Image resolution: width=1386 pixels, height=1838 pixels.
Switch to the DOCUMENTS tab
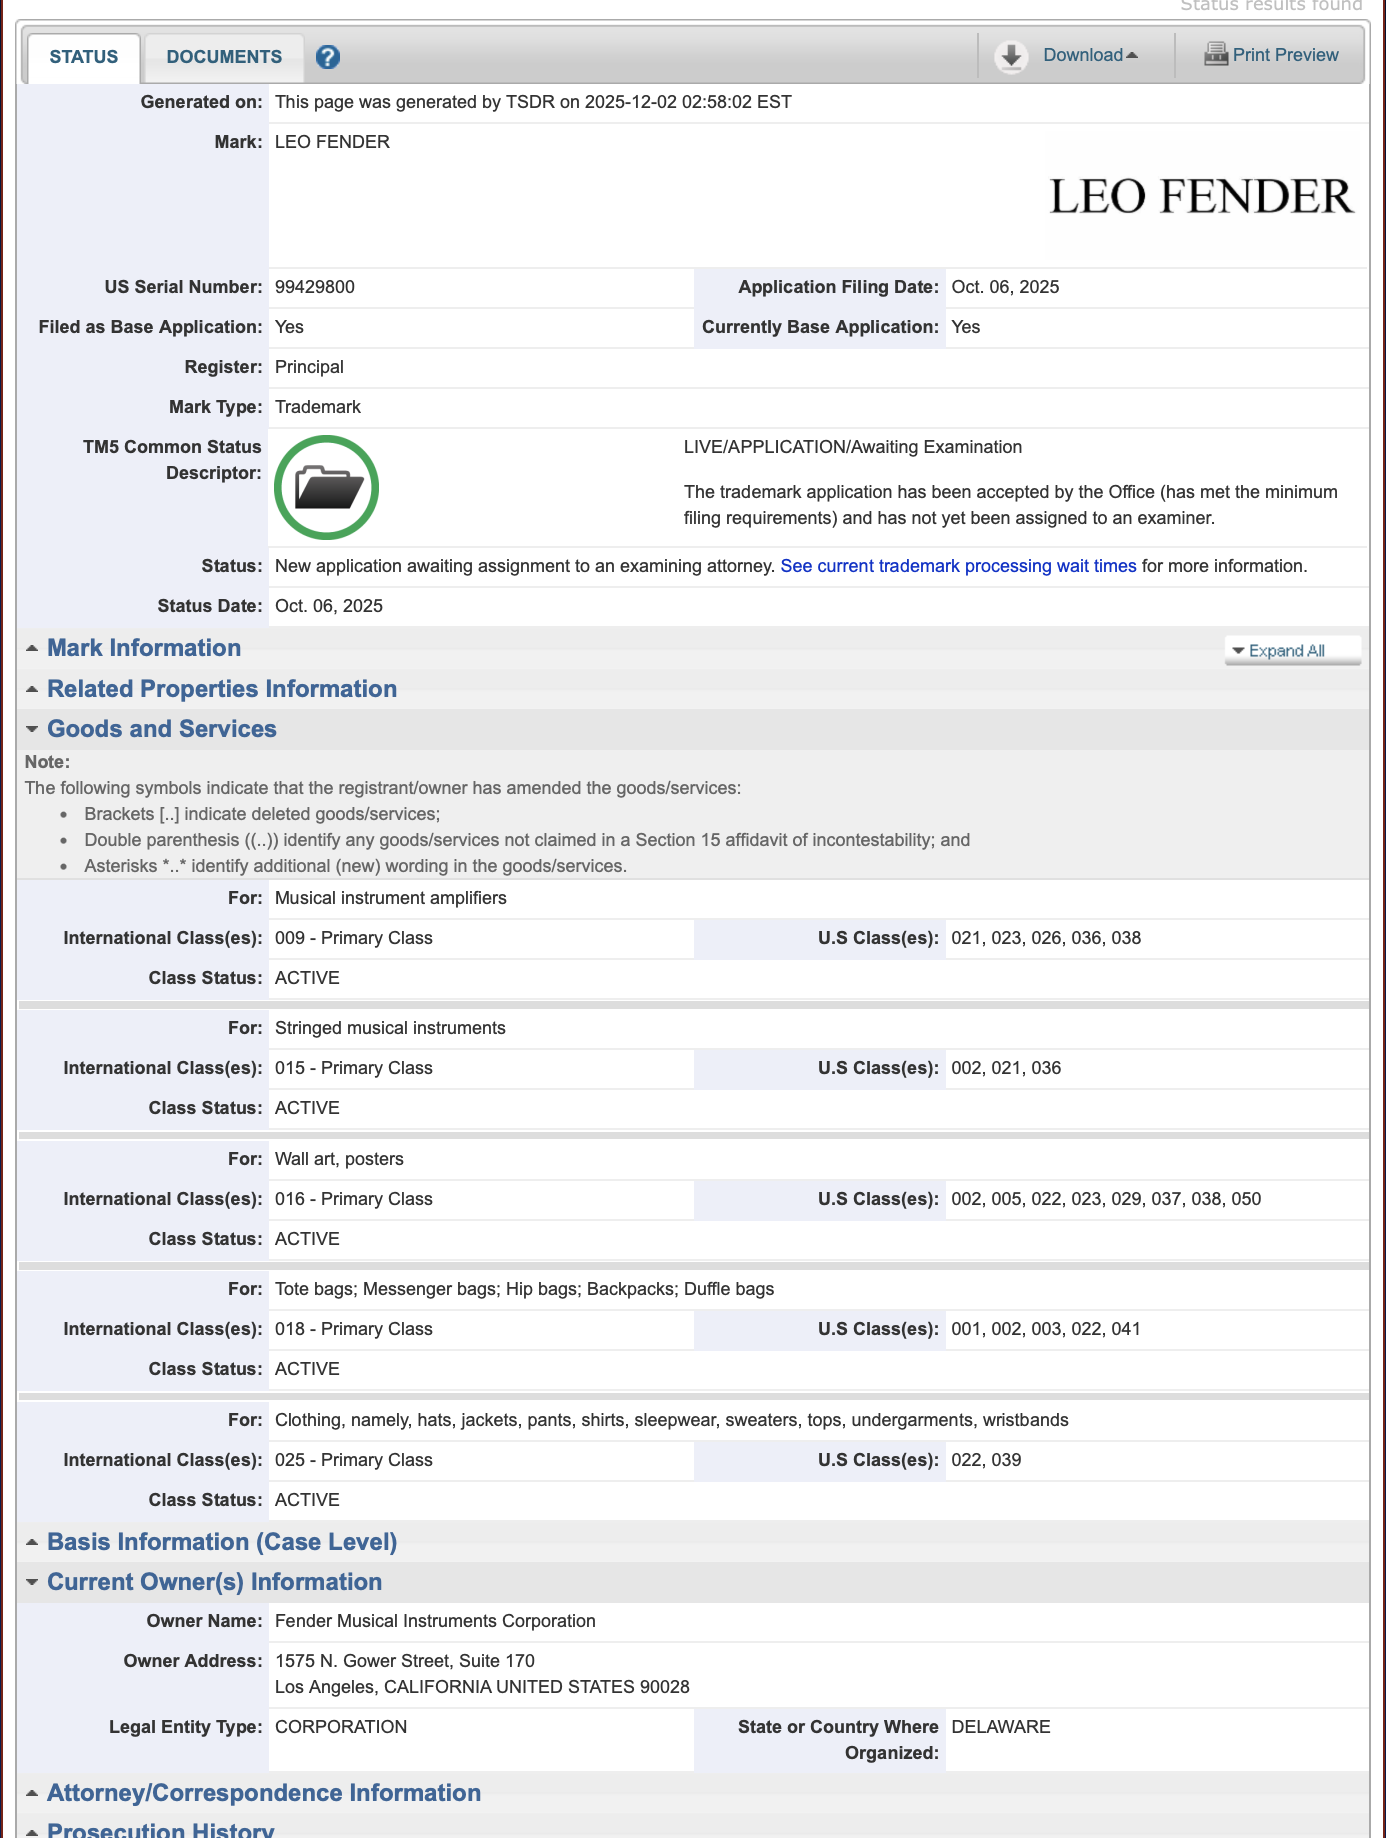(x=224, y=57)
